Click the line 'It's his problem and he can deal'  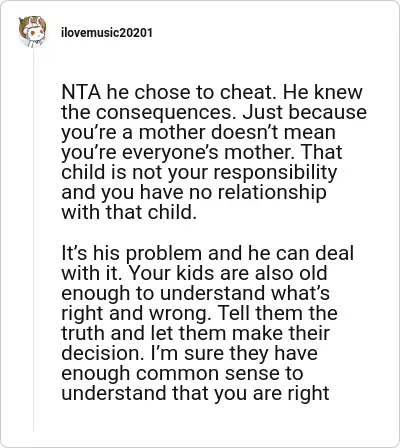tap(207, 253)
